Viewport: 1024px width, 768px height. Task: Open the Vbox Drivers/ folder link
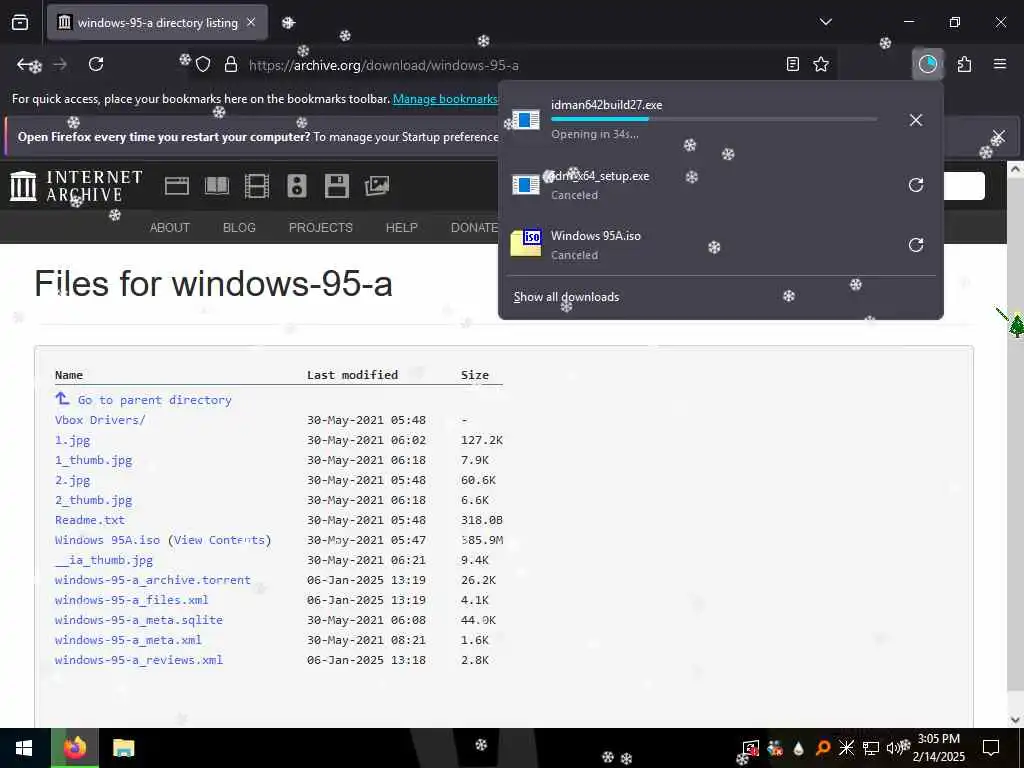click(100, 420)
